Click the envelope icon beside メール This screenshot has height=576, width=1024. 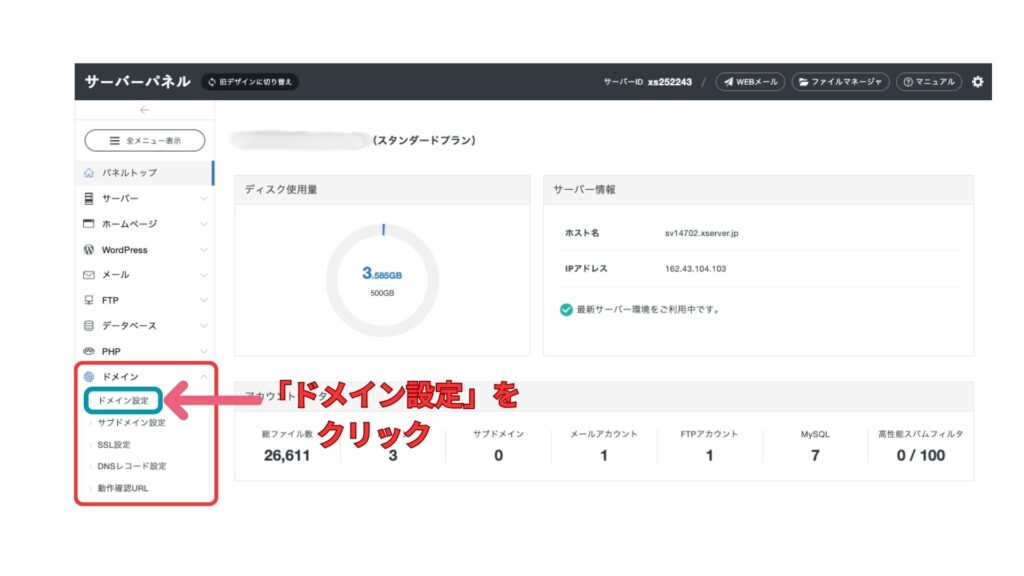[89, 275]
